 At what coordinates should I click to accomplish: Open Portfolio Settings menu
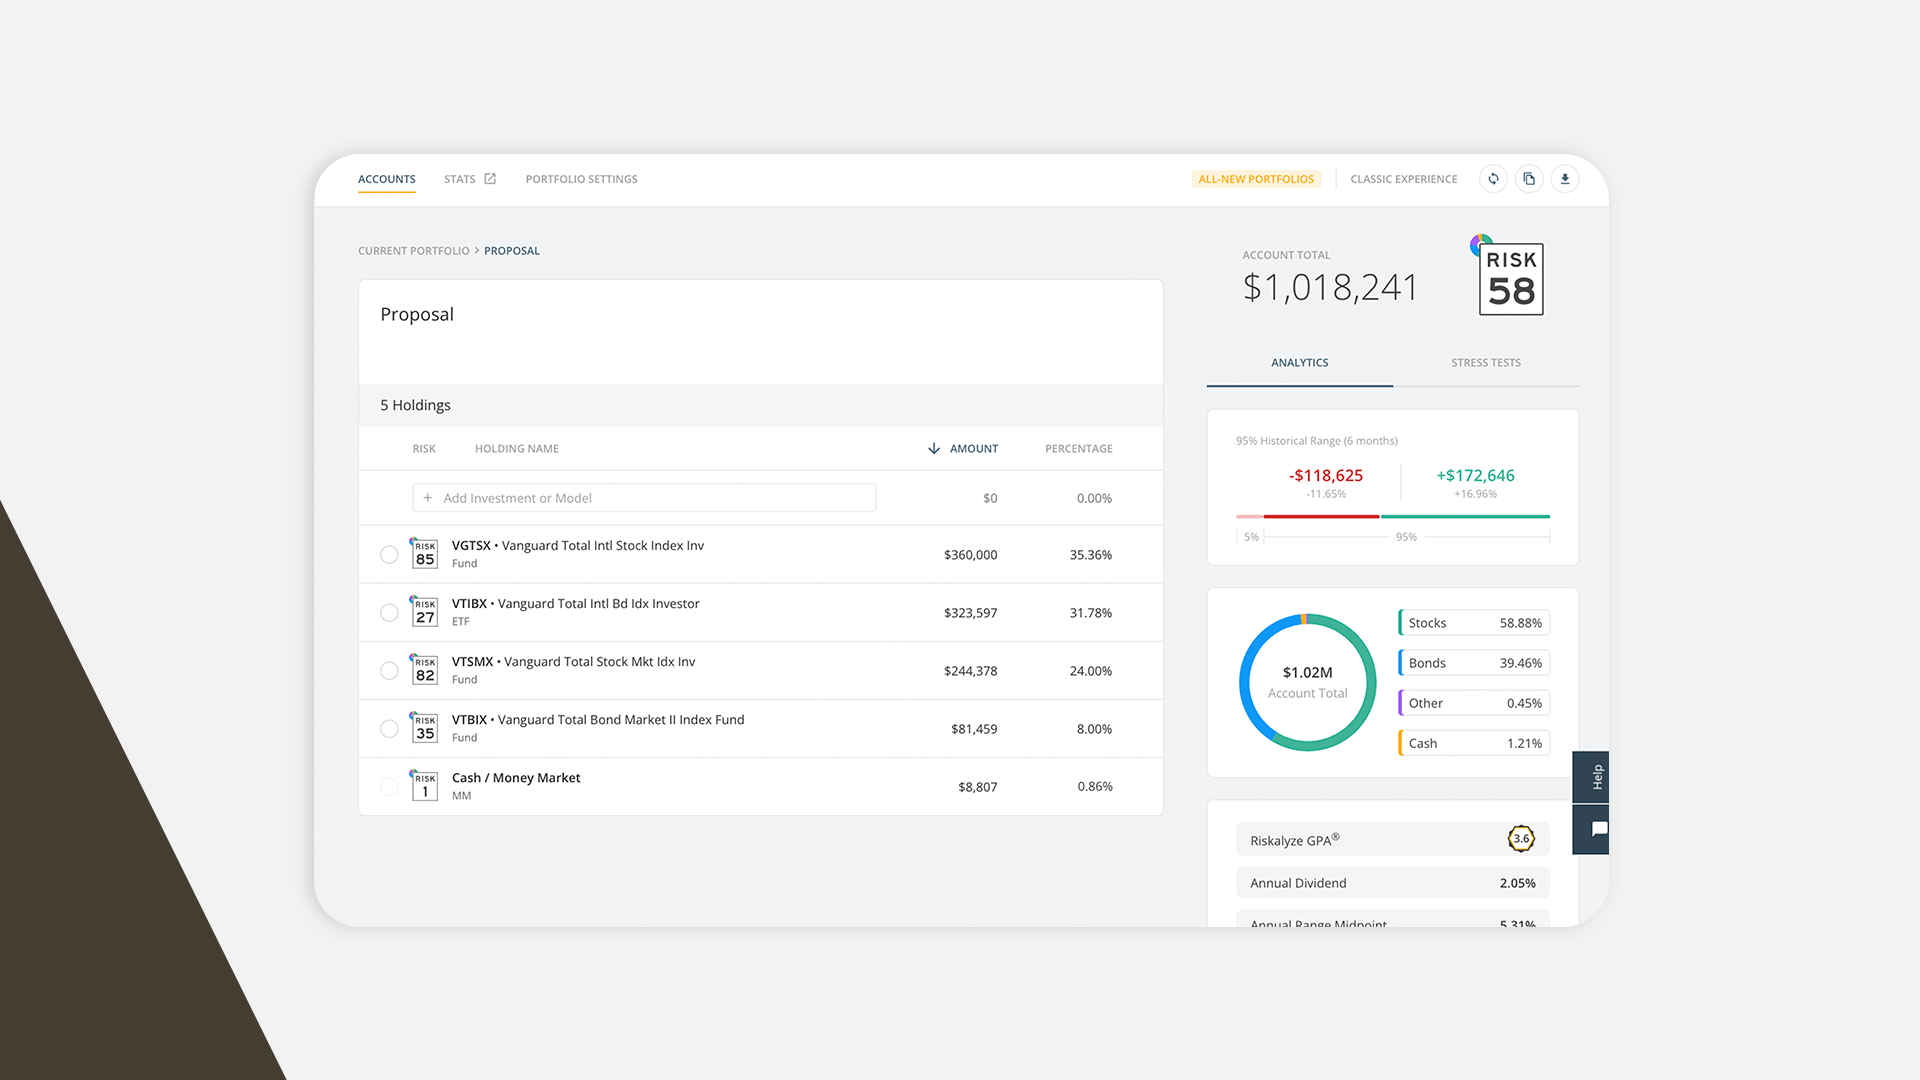580,178
